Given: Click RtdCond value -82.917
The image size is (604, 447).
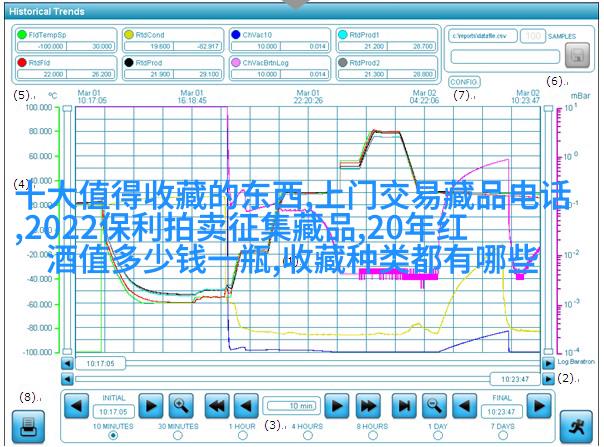Looking at the screenshot, I should [198, 46].
